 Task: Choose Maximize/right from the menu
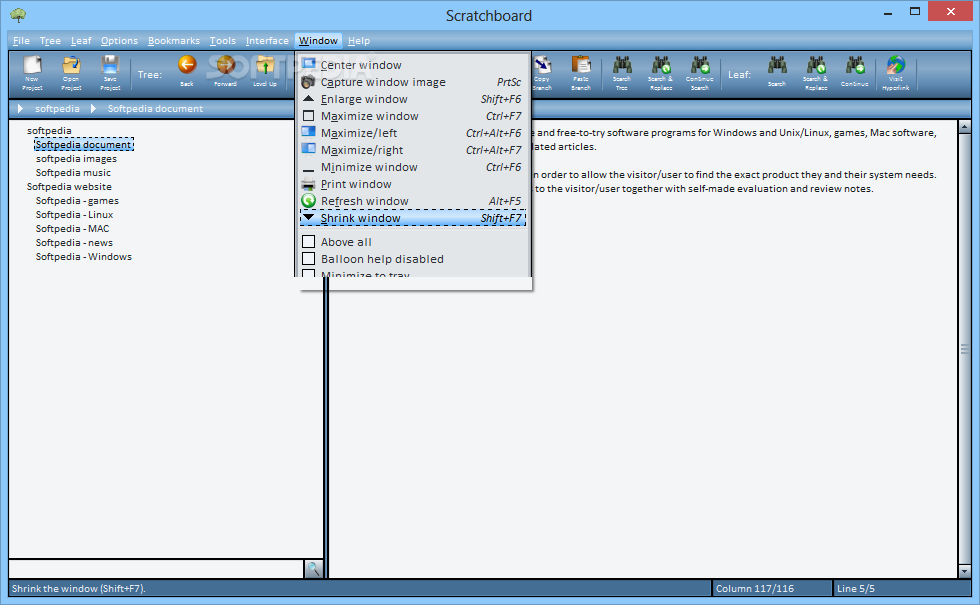tap(413, 150)
